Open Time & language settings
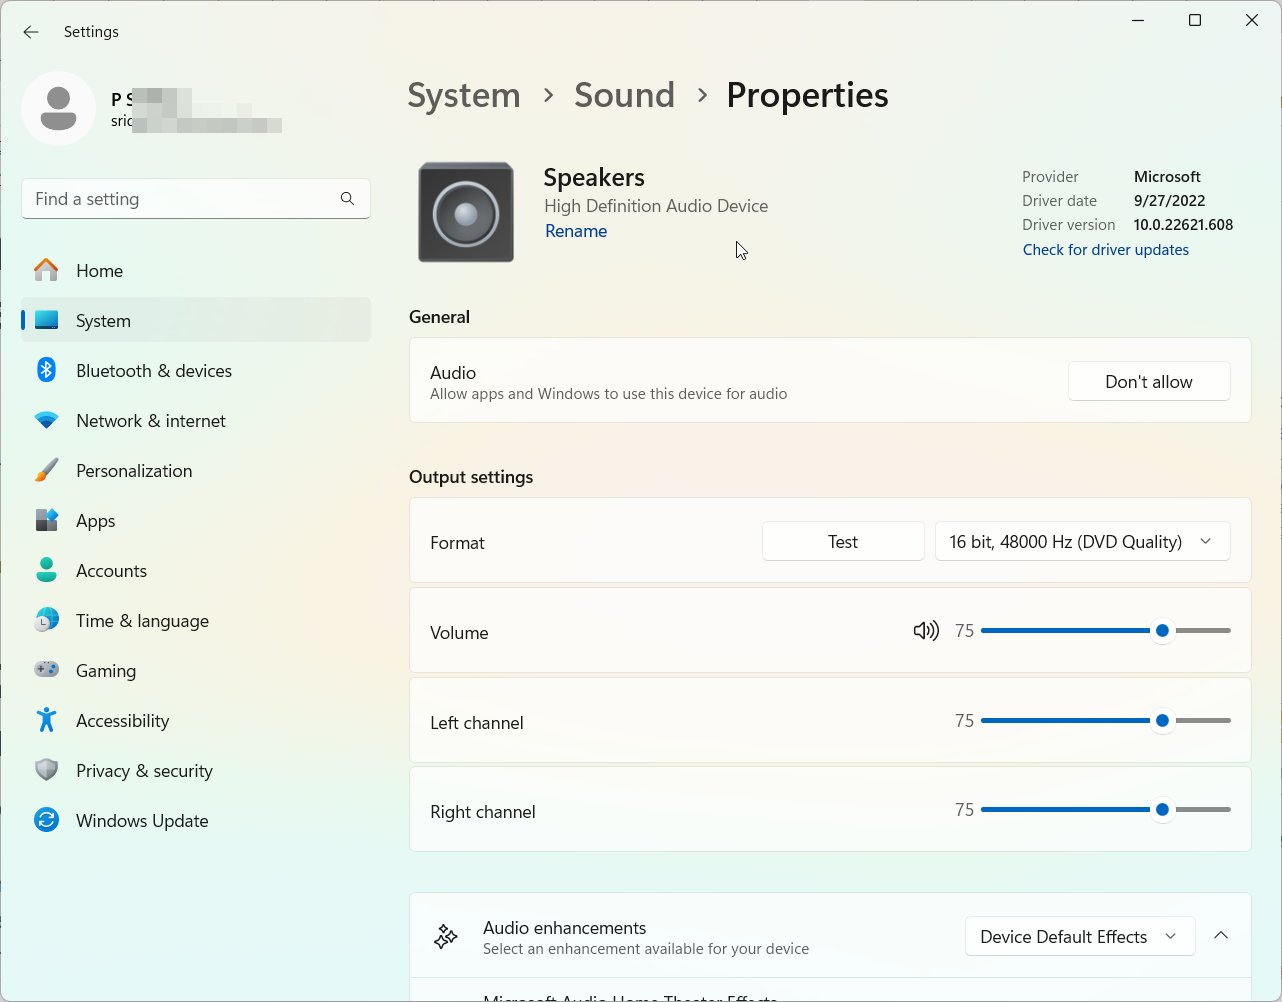This screenshot has width=1282, height=1002. click(196, 620)
